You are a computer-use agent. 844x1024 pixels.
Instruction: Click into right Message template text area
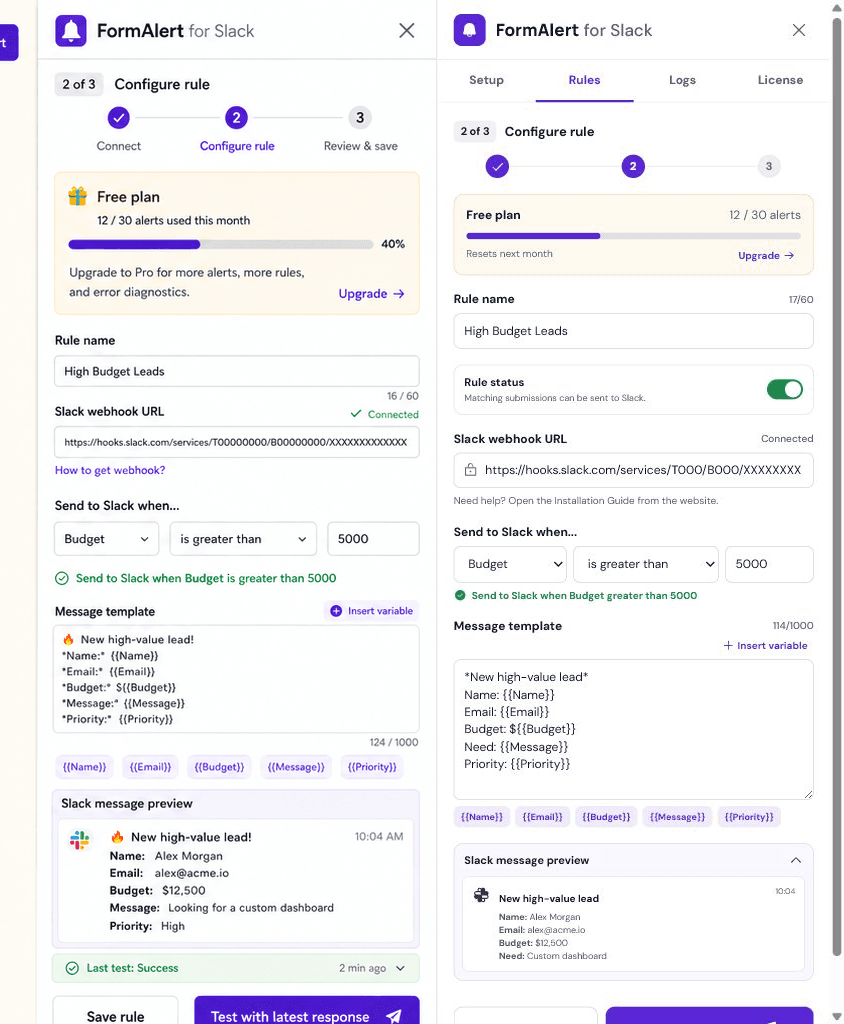633,729
